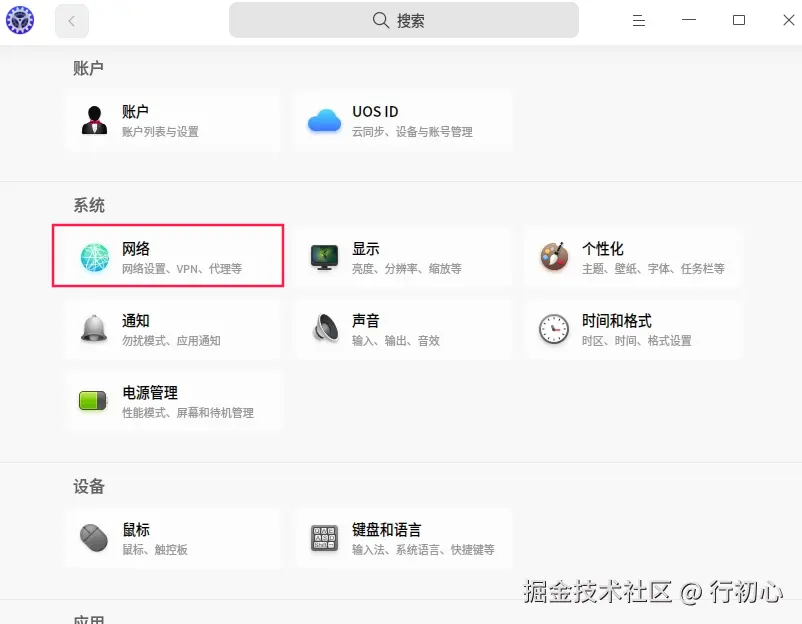The height and width of the screenshot is (624, 802).
Task: Open the 声音 speaker icon
Action: 325,328
